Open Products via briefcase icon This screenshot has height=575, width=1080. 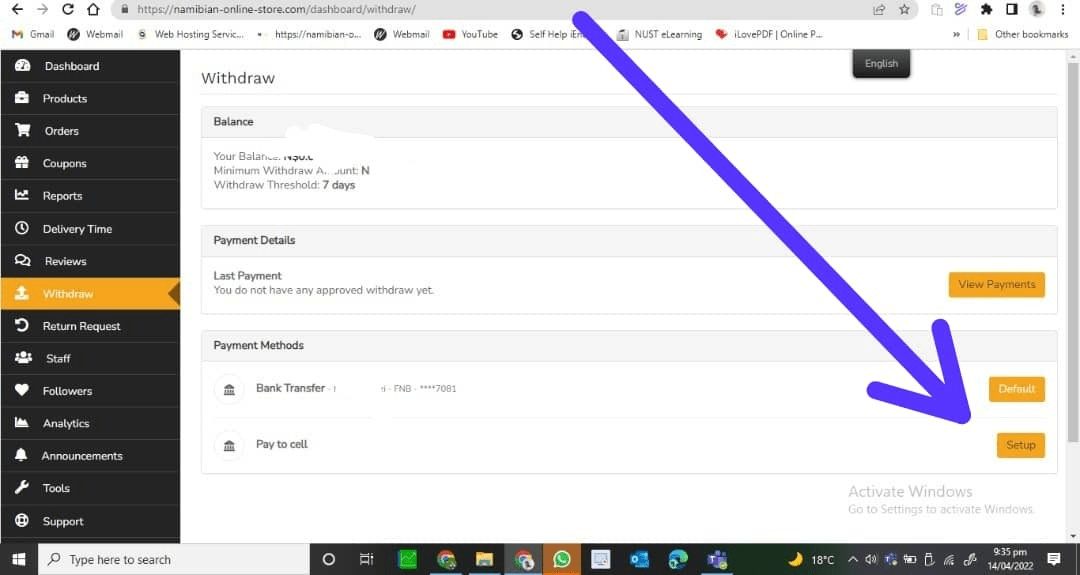[x=22, y=98]
